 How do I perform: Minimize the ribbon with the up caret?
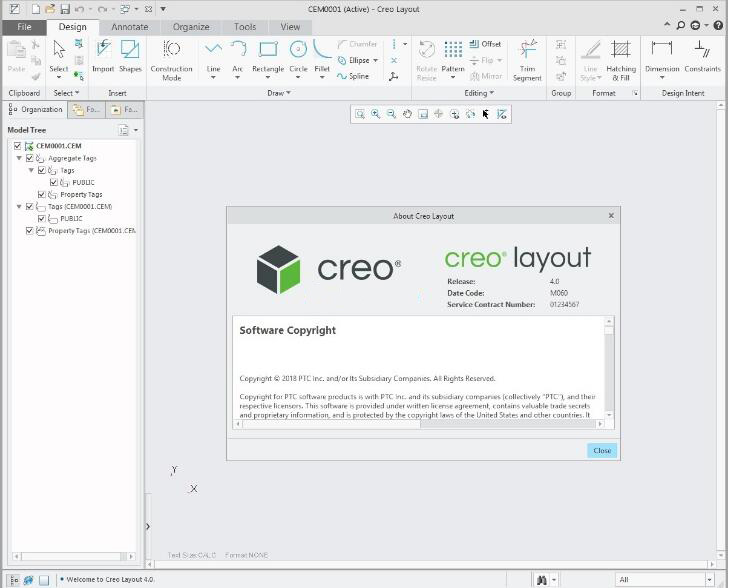[667, 25]
